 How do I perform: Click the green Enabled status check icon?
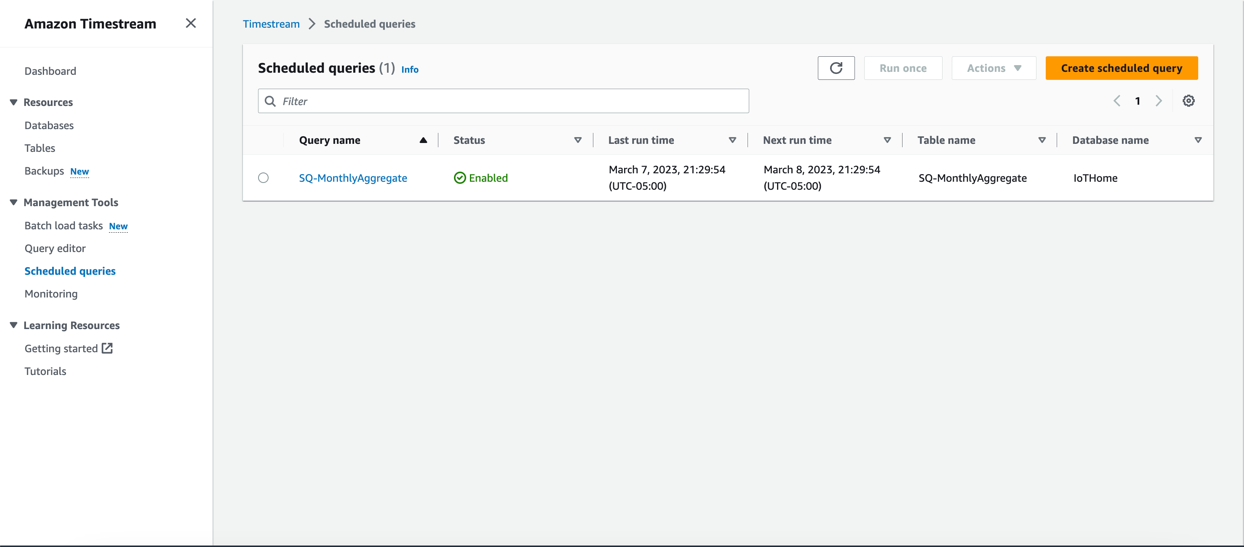[x=460, y=178]
